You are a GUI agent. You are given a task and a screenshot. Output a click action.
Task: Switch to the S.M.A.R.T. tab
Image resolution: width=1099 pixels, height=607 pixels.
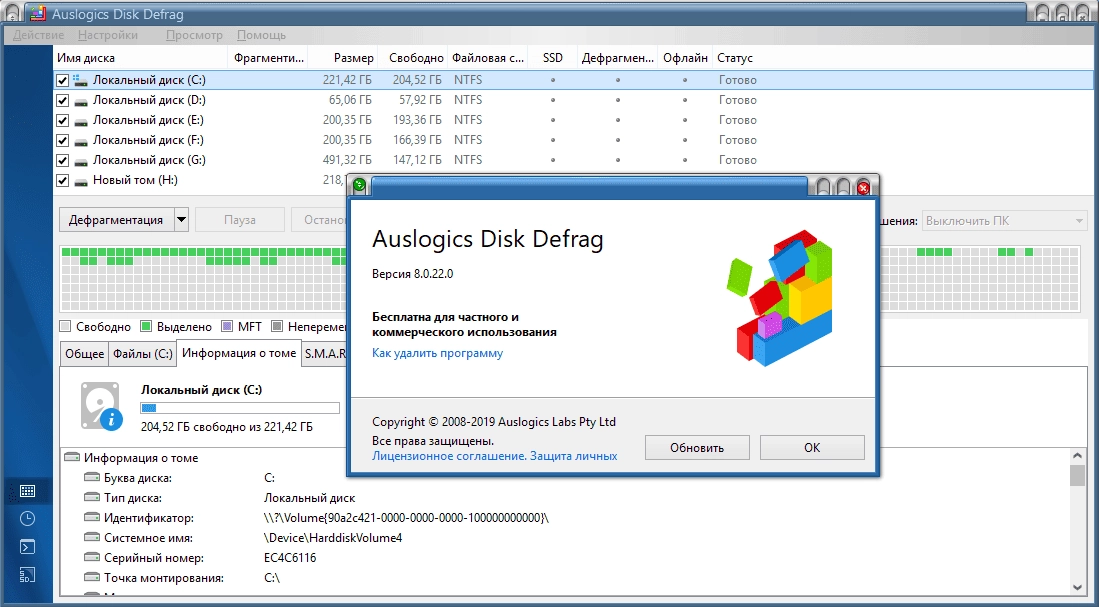tap(325, 354)
